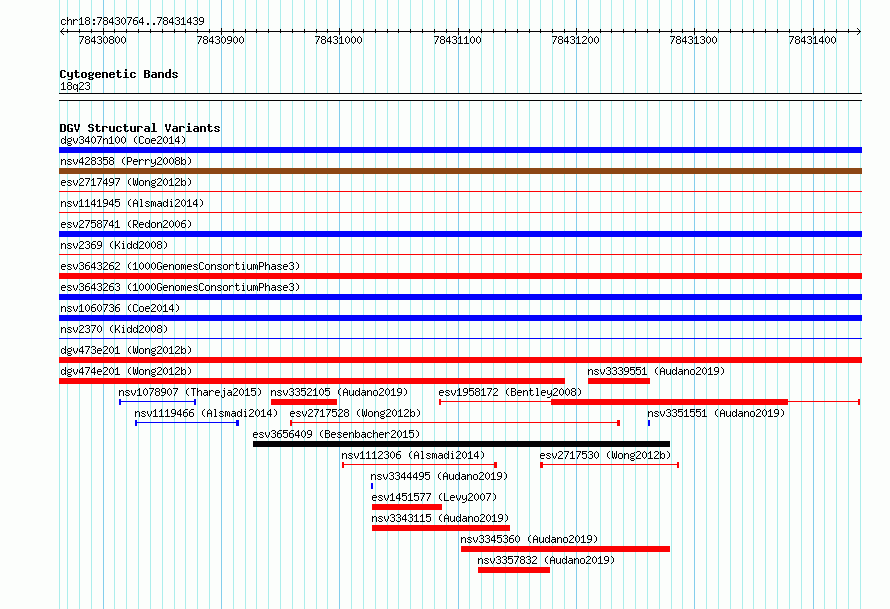The image size is (890, 609).
Task: Select the nsv3345360 (Audano2019) red bar
Action: 565,549
